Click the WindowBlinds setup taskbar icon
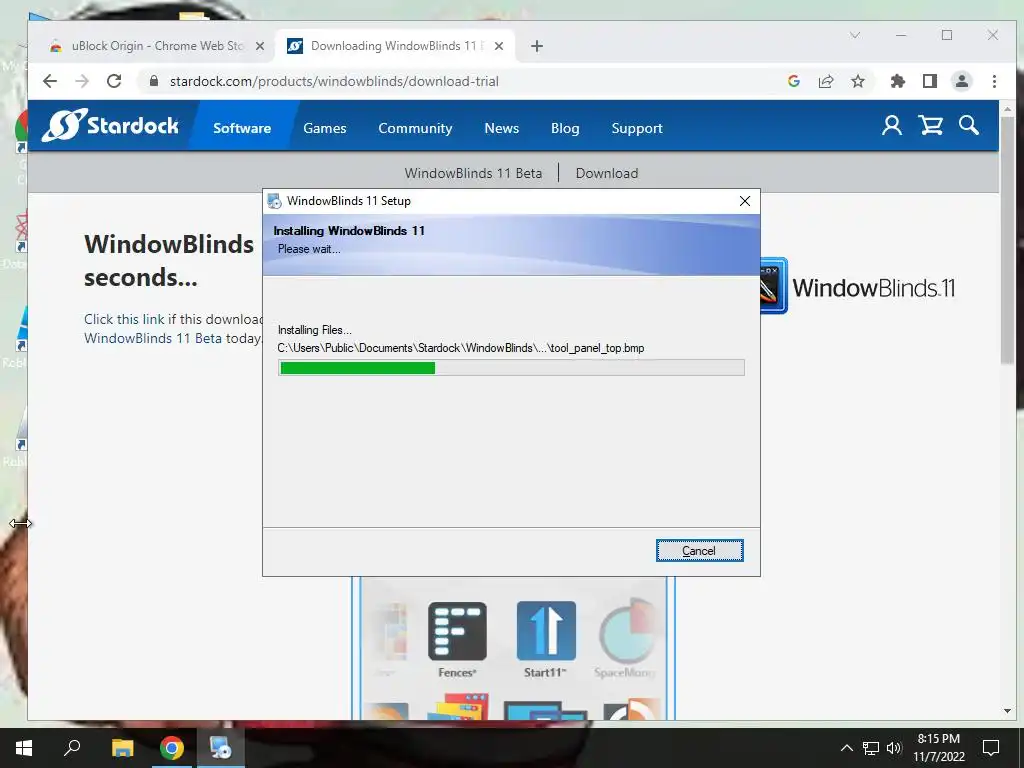 pos(221,748)
